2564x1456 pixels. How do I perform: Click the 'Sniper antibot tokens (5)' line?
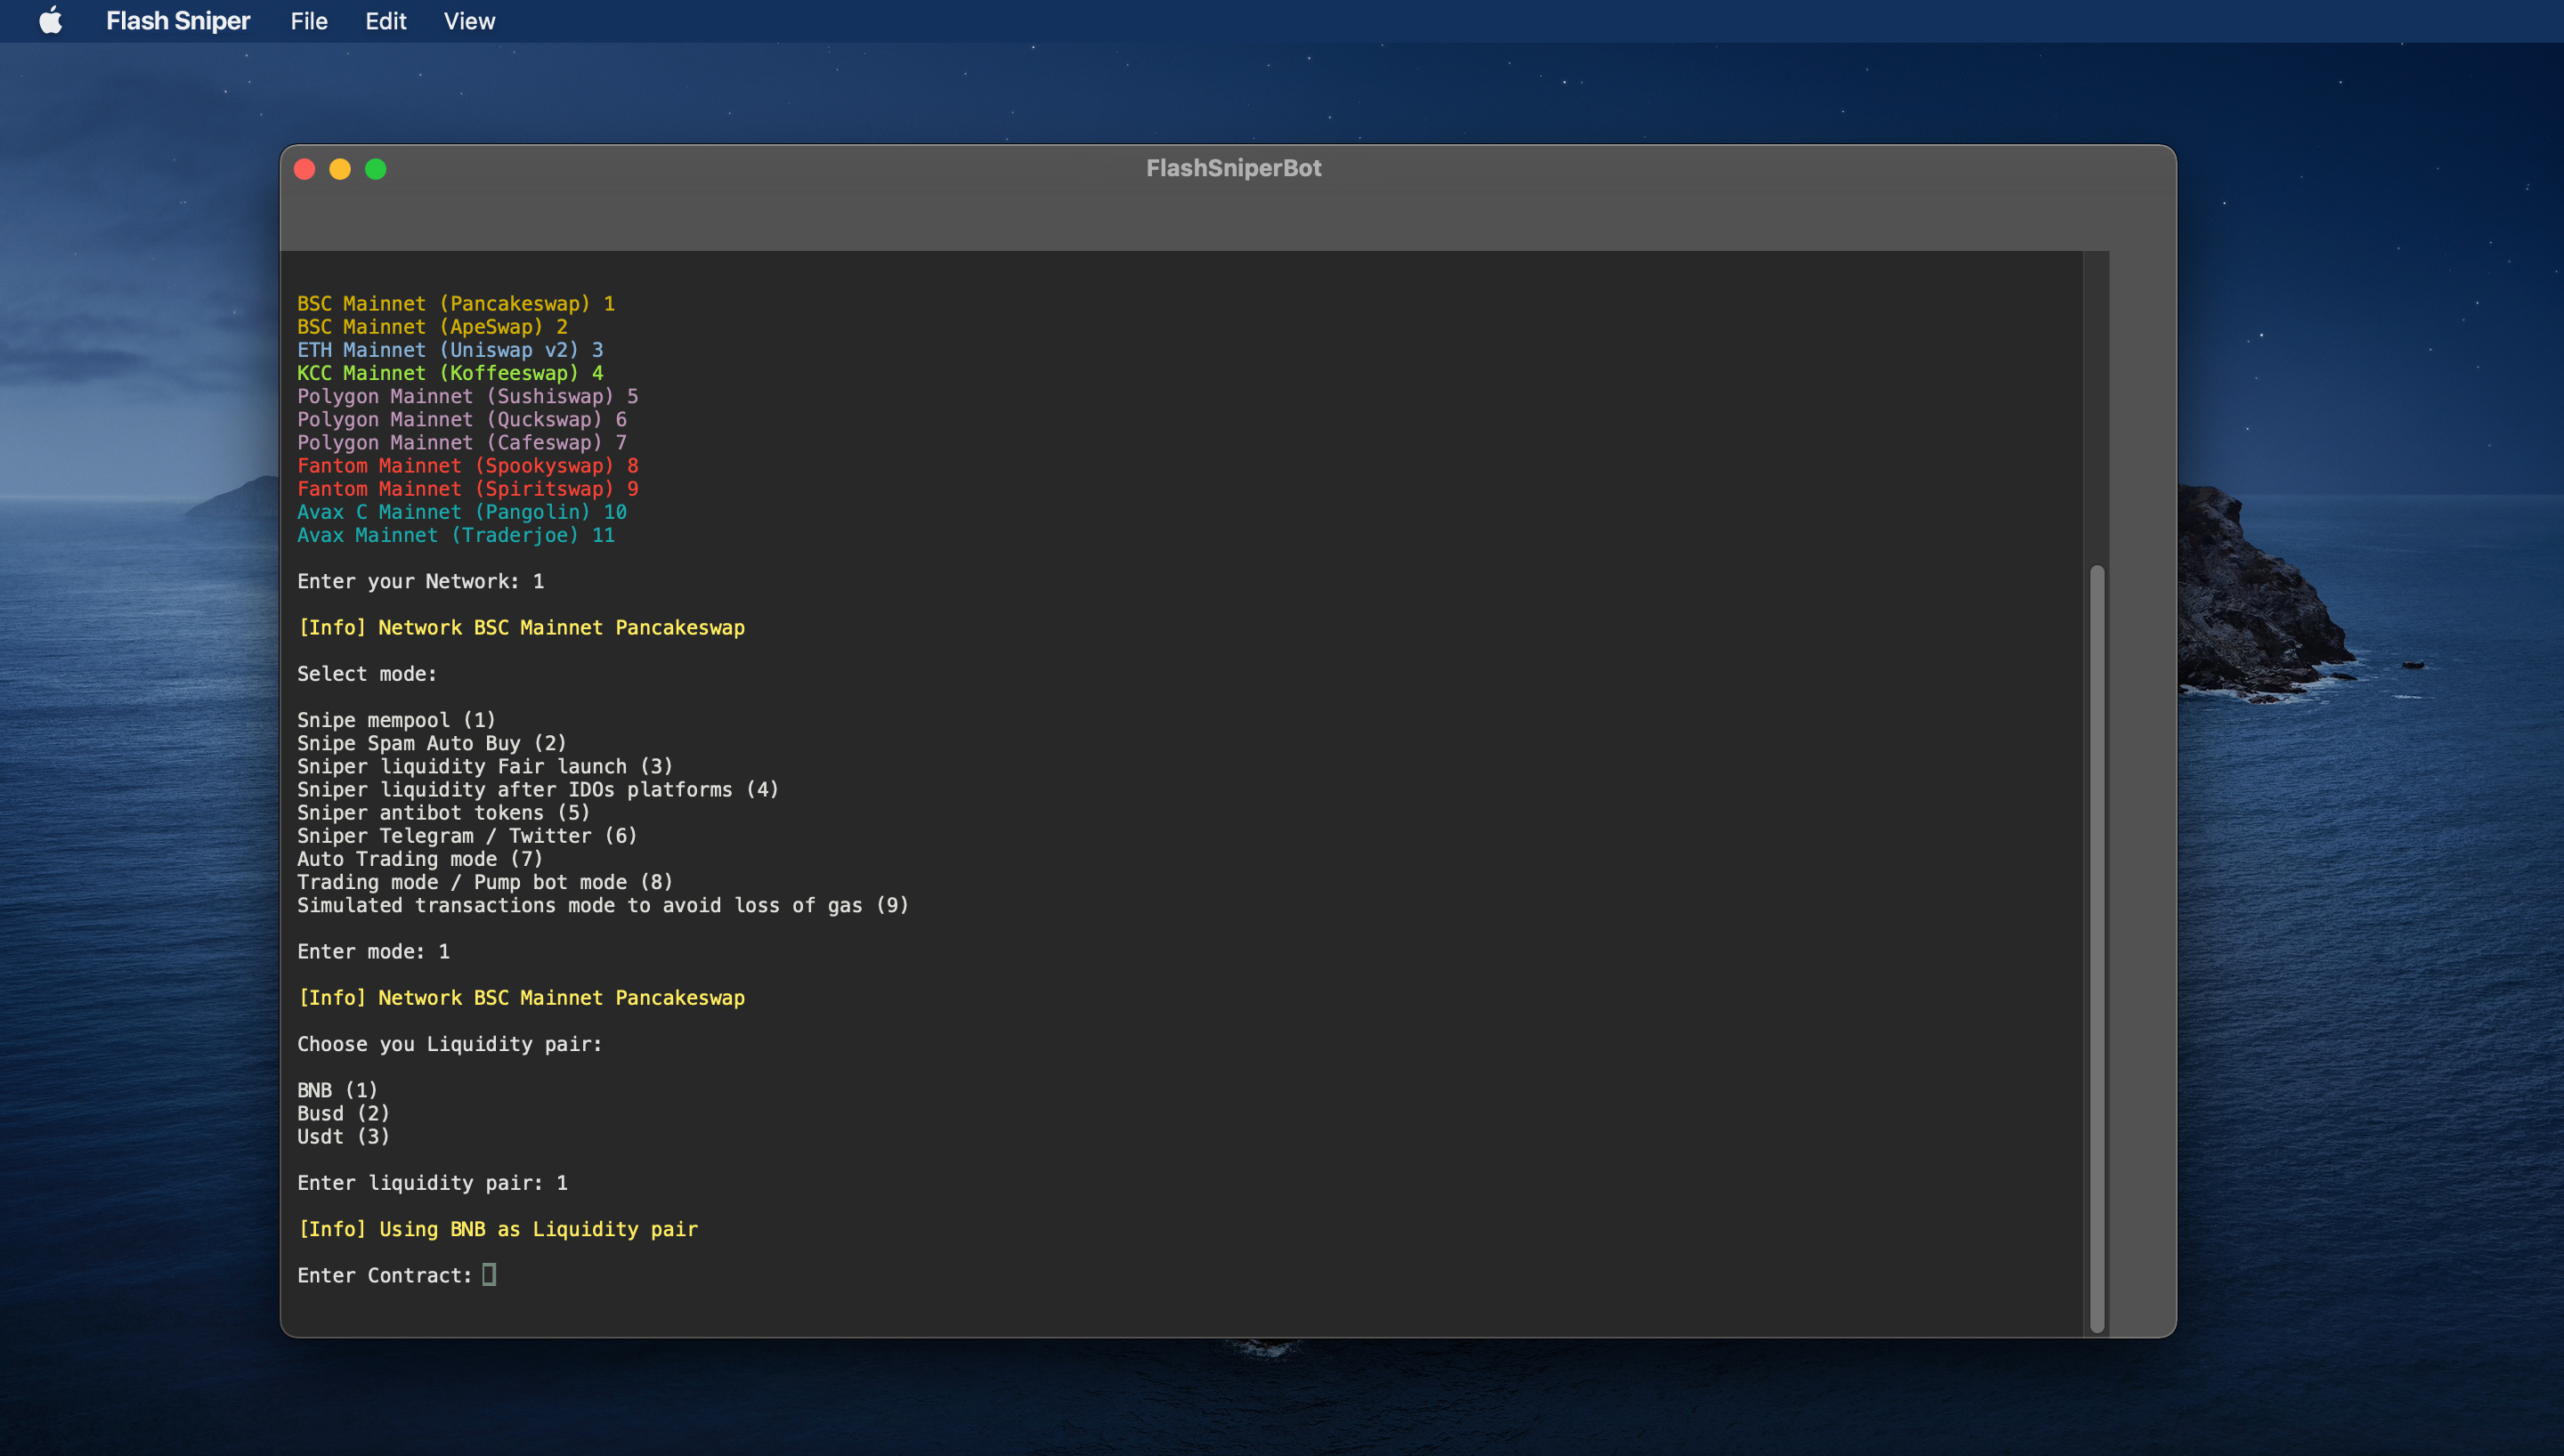pyautogui.click(x=444, y=812)
